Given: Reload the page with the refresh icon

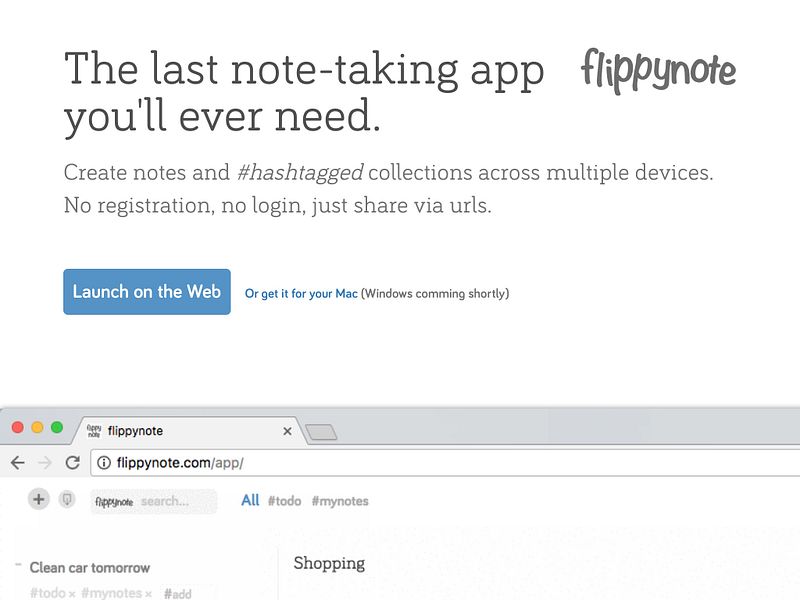Looking at the screenshot, I should (x=72, y=463).
